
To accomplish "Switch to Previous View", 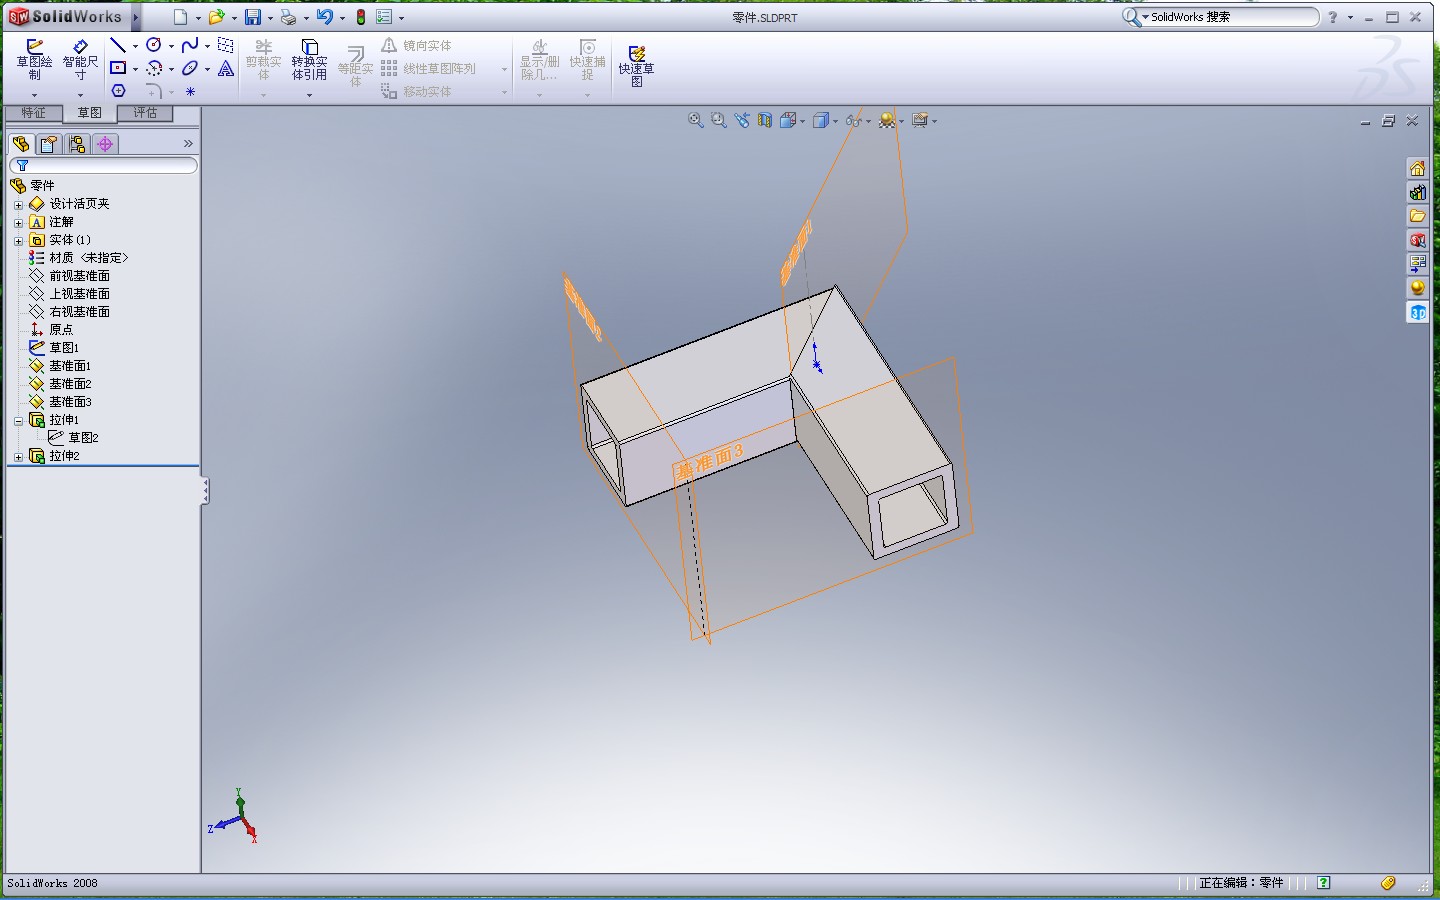I will (x=742, y=120).
